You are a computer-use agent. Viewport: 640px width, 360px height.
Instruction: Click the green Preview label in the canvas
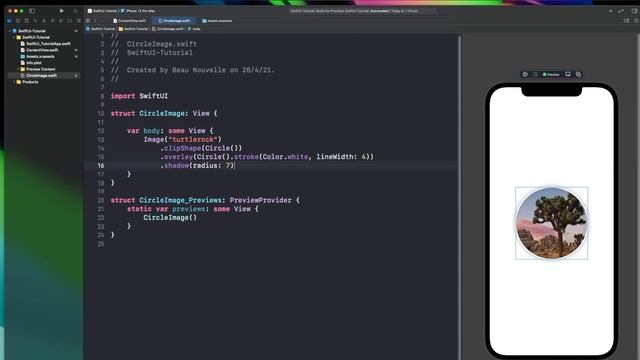click(x=551, y=74)
